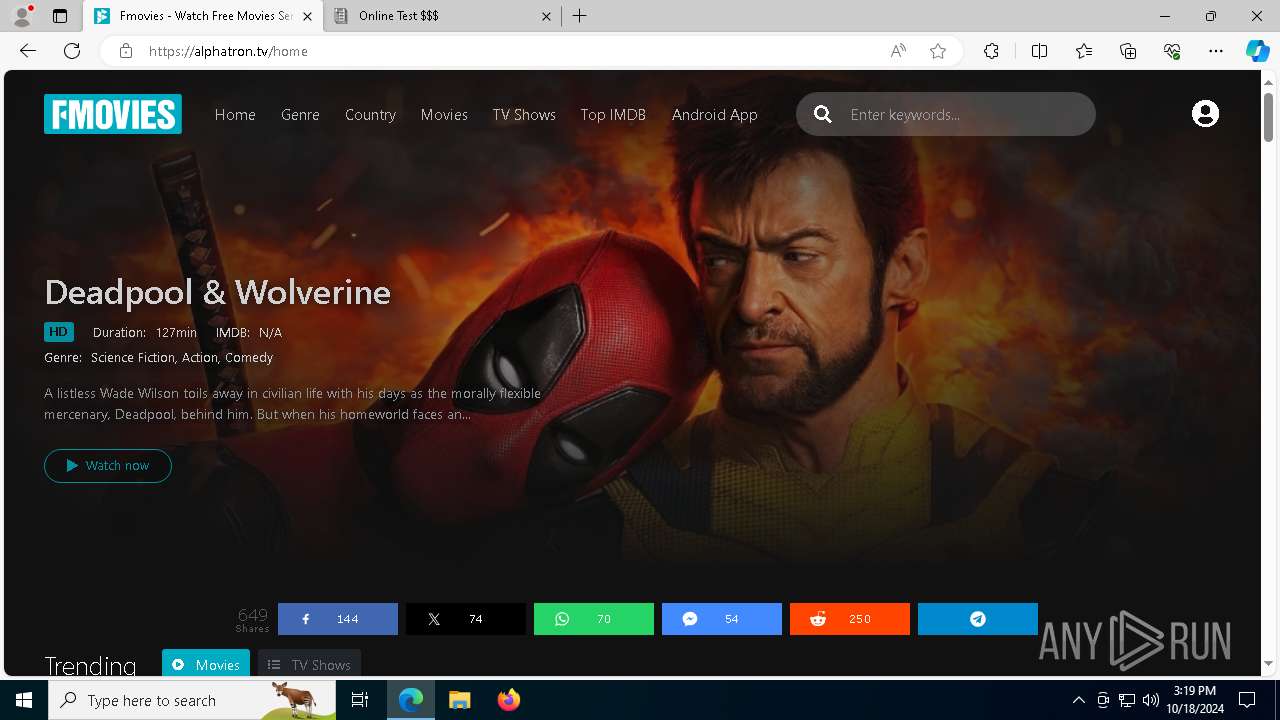The image size is (1280, 720).
Task: Share via the Telegram button
Action: [x=978, y=619]
